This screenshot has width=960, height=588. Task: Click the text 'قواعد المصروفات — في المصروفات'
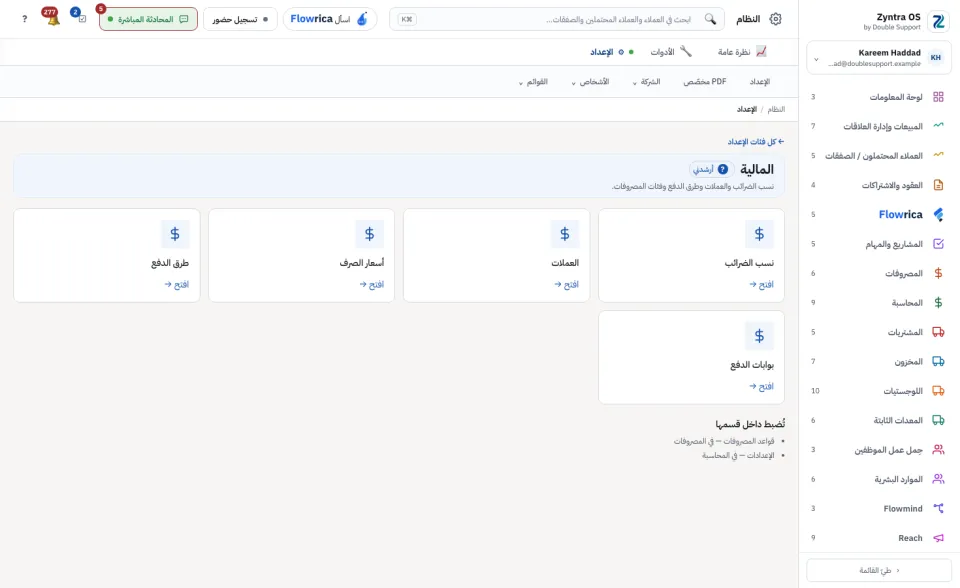click(724, 441)
